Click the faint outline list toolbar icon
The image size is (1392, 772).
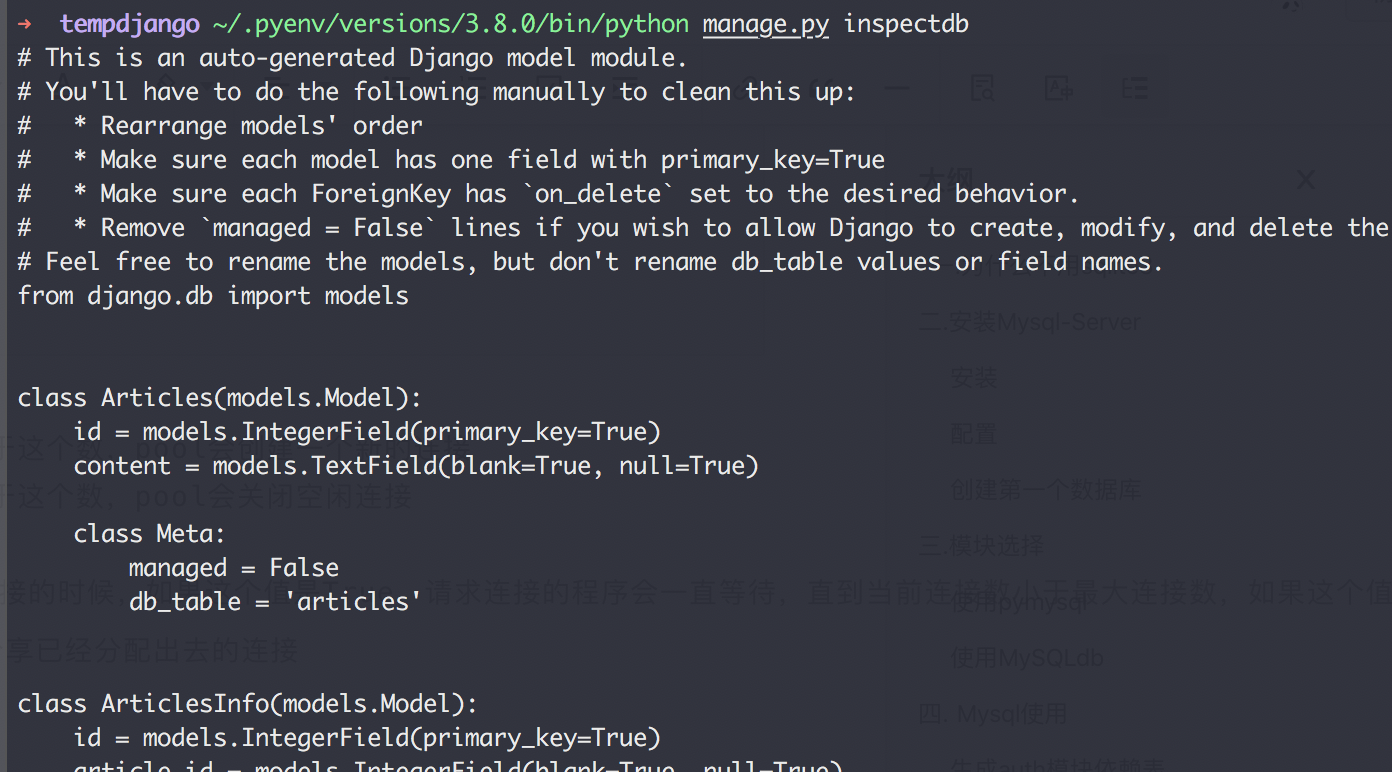pos(1135,89)
